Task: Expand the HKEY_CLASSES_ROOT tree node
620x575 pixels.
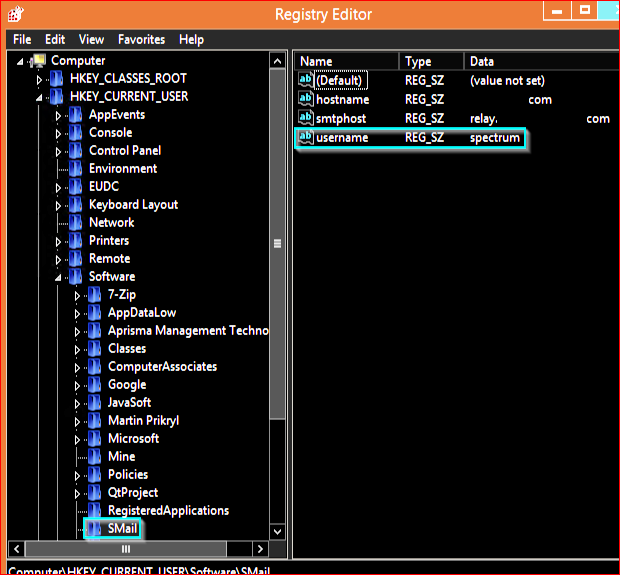Action: point(41,79)
